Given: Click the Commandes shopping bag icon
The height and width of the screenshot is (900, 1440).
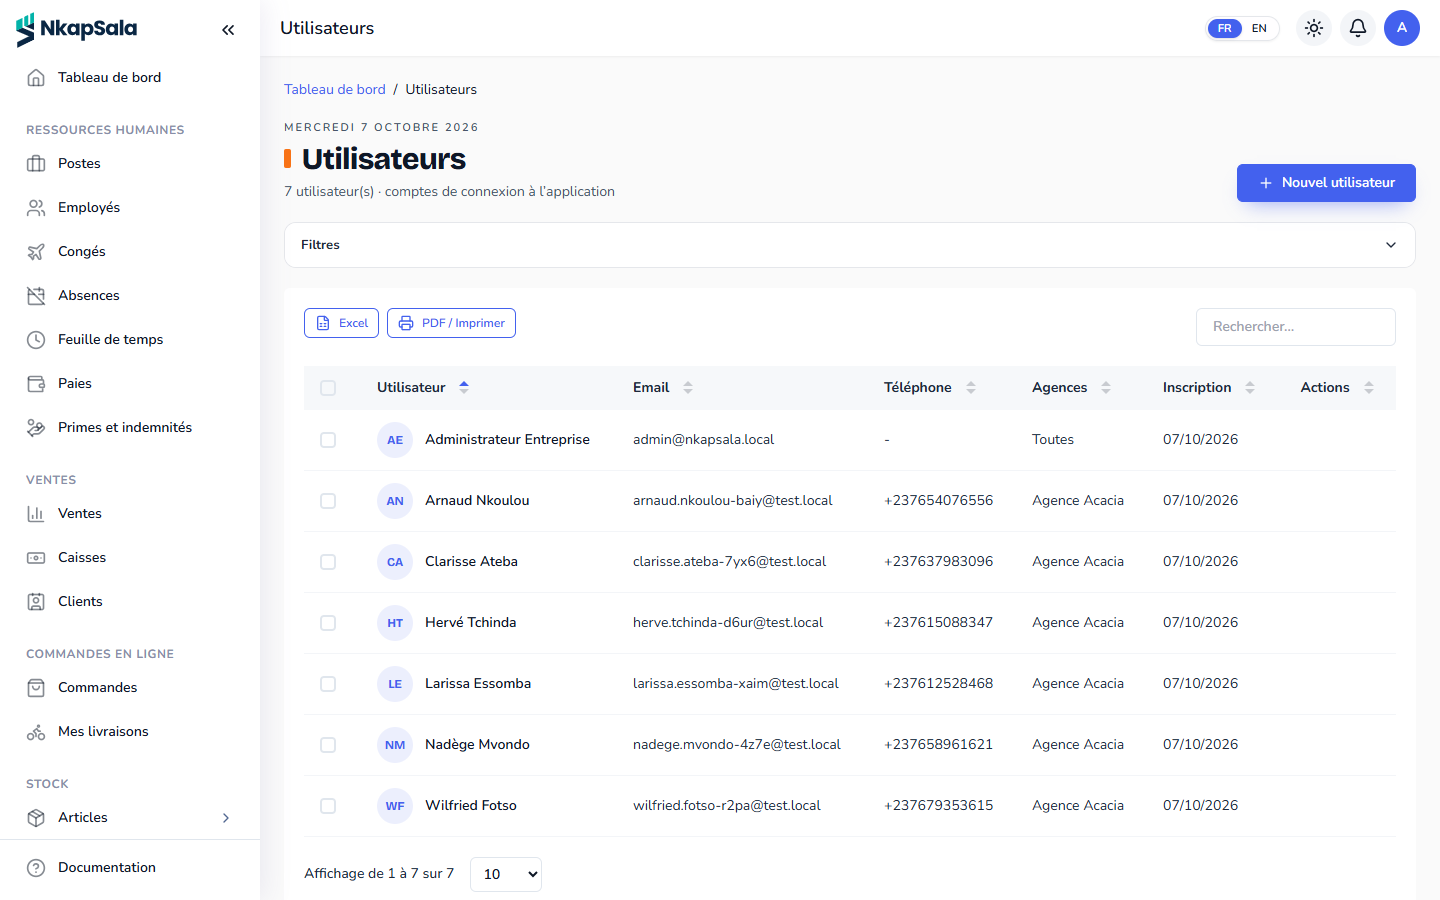Looking at the screenshot, I should (36, 688).
